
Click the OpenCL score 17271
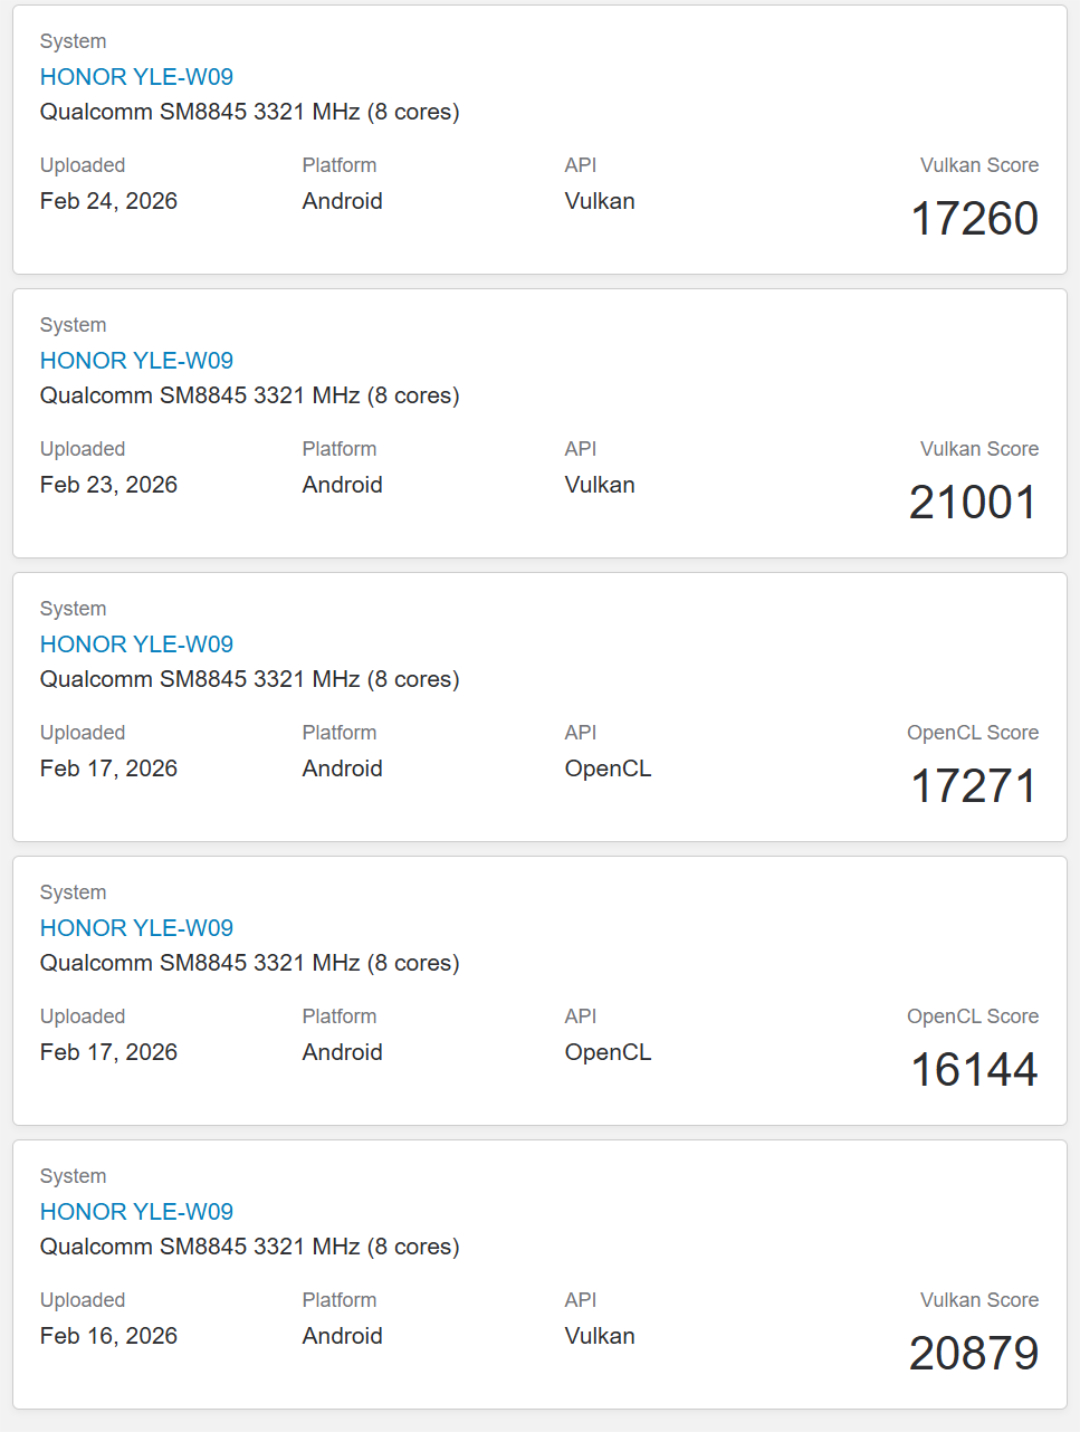(973, 786)
